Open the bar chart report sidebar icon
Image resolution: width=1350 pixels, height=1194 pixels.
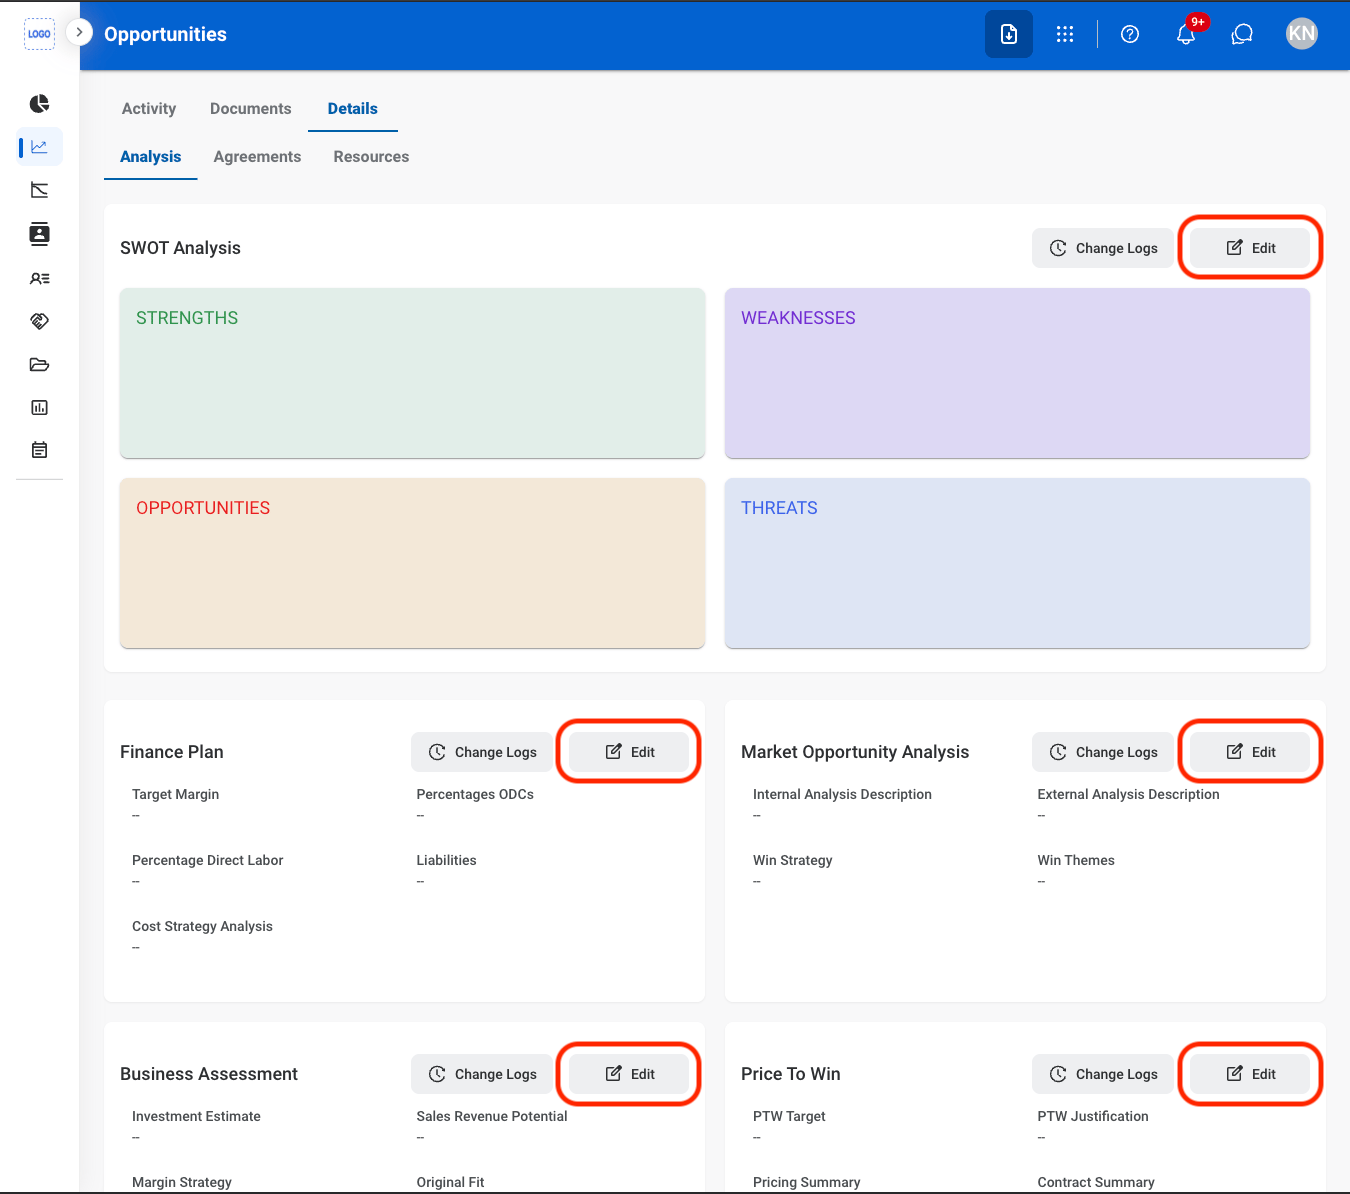[40, 407]
